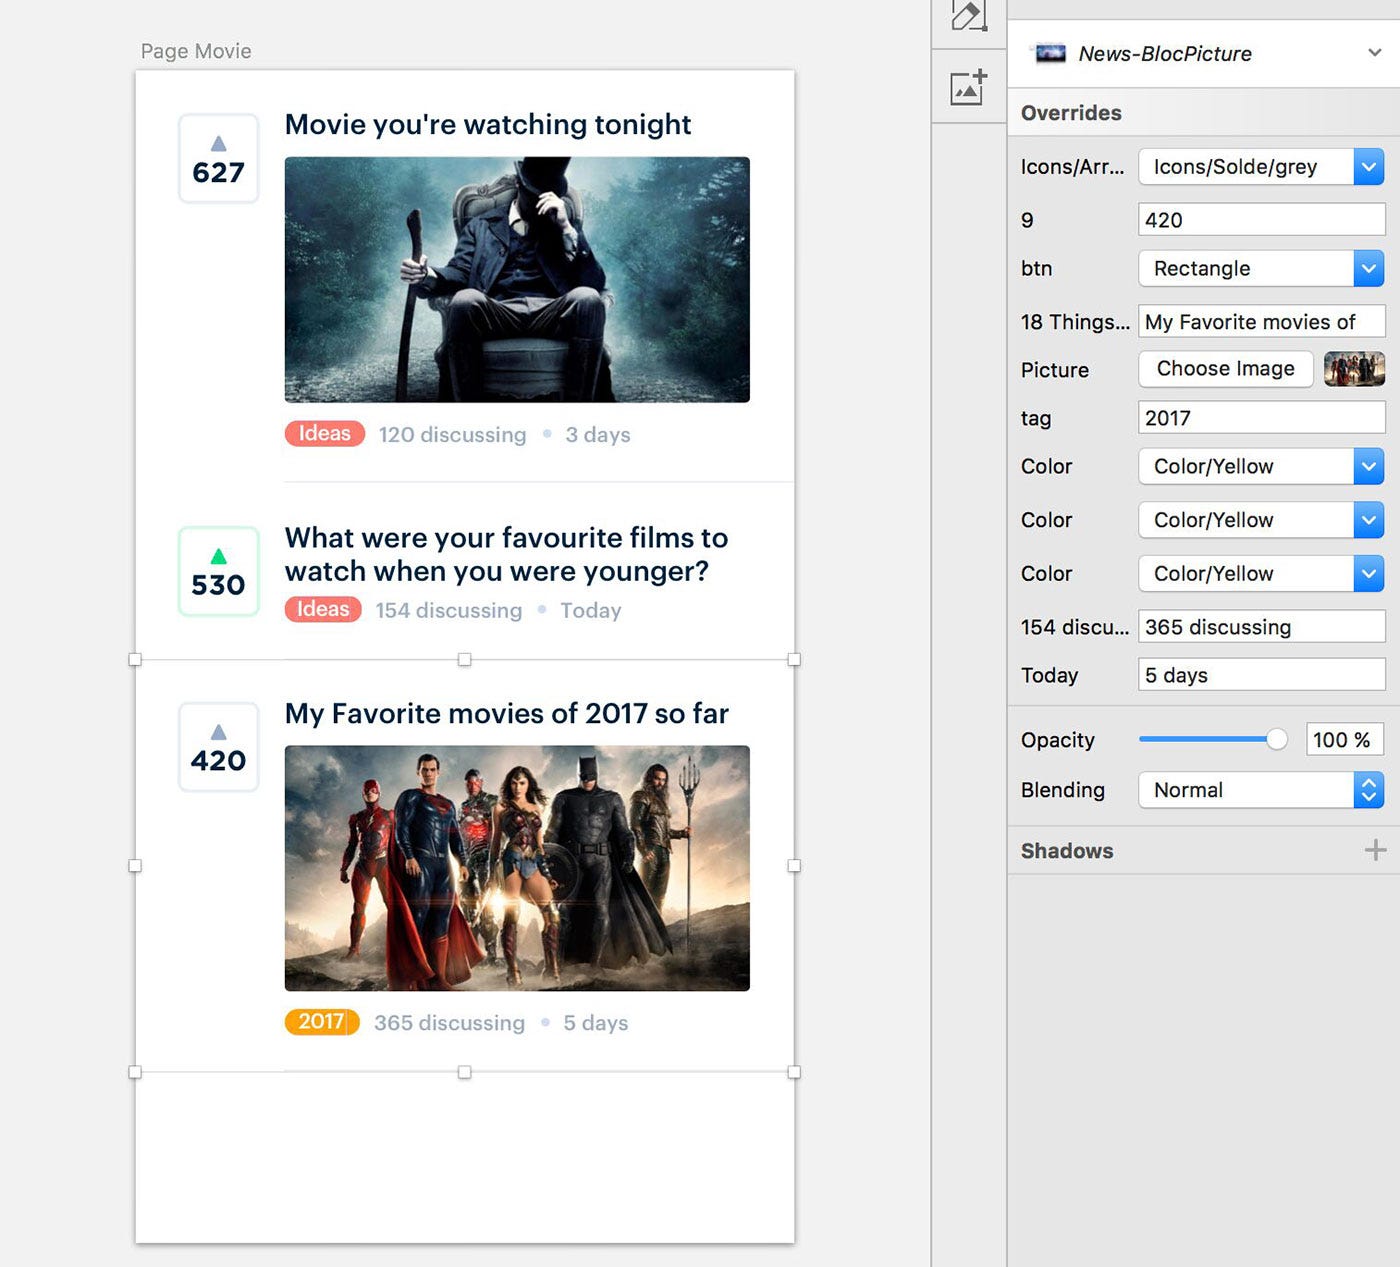Click the 3 days text
Screen dimensions: 1400x1267
tap(598, 435)
